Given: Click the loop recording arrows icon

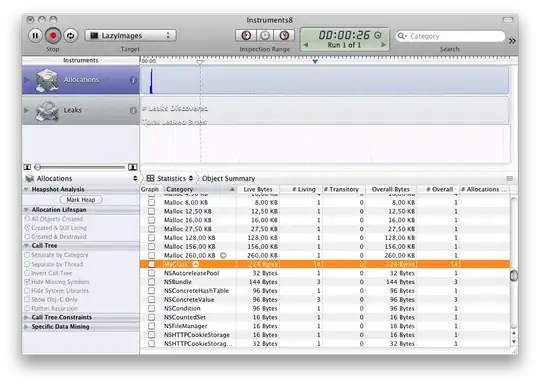Looking at the screenshot, I should click(x=71, y=35).
